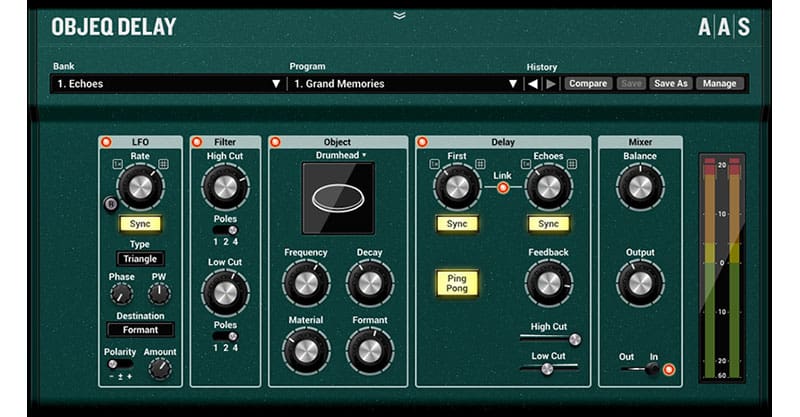Click the AAS logo
This screenshot has width=800, height=417.
724,27
